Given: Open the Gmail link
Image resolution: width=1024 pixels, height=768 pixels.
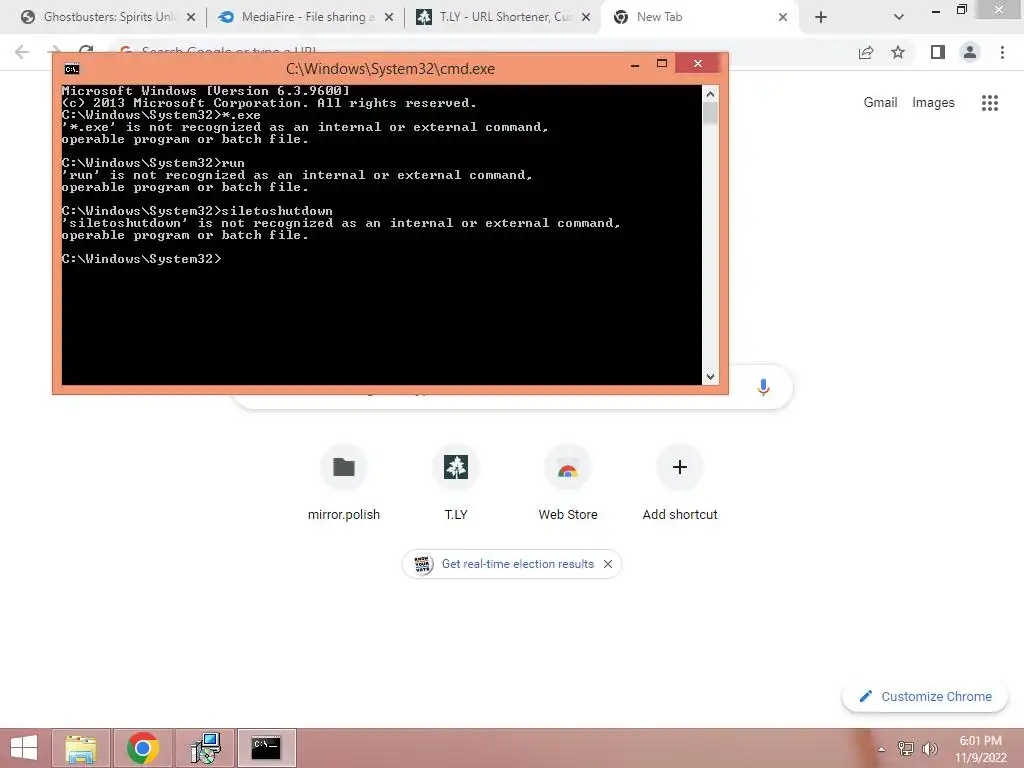Looking at the screenshot, I should [880, 103].
